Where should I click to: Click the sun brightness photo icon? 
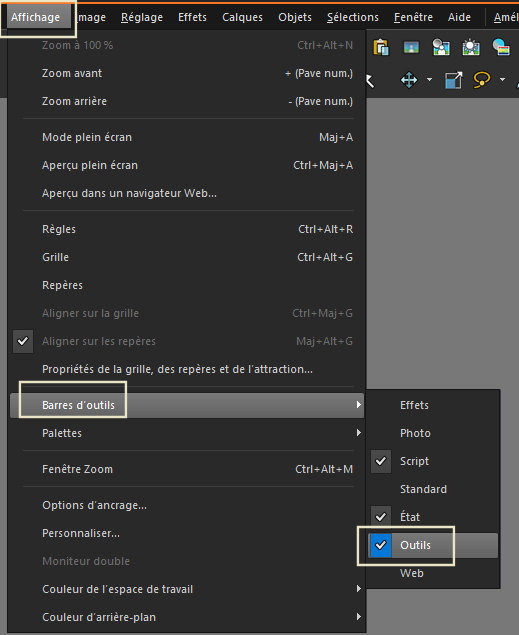tap(471, 47)
